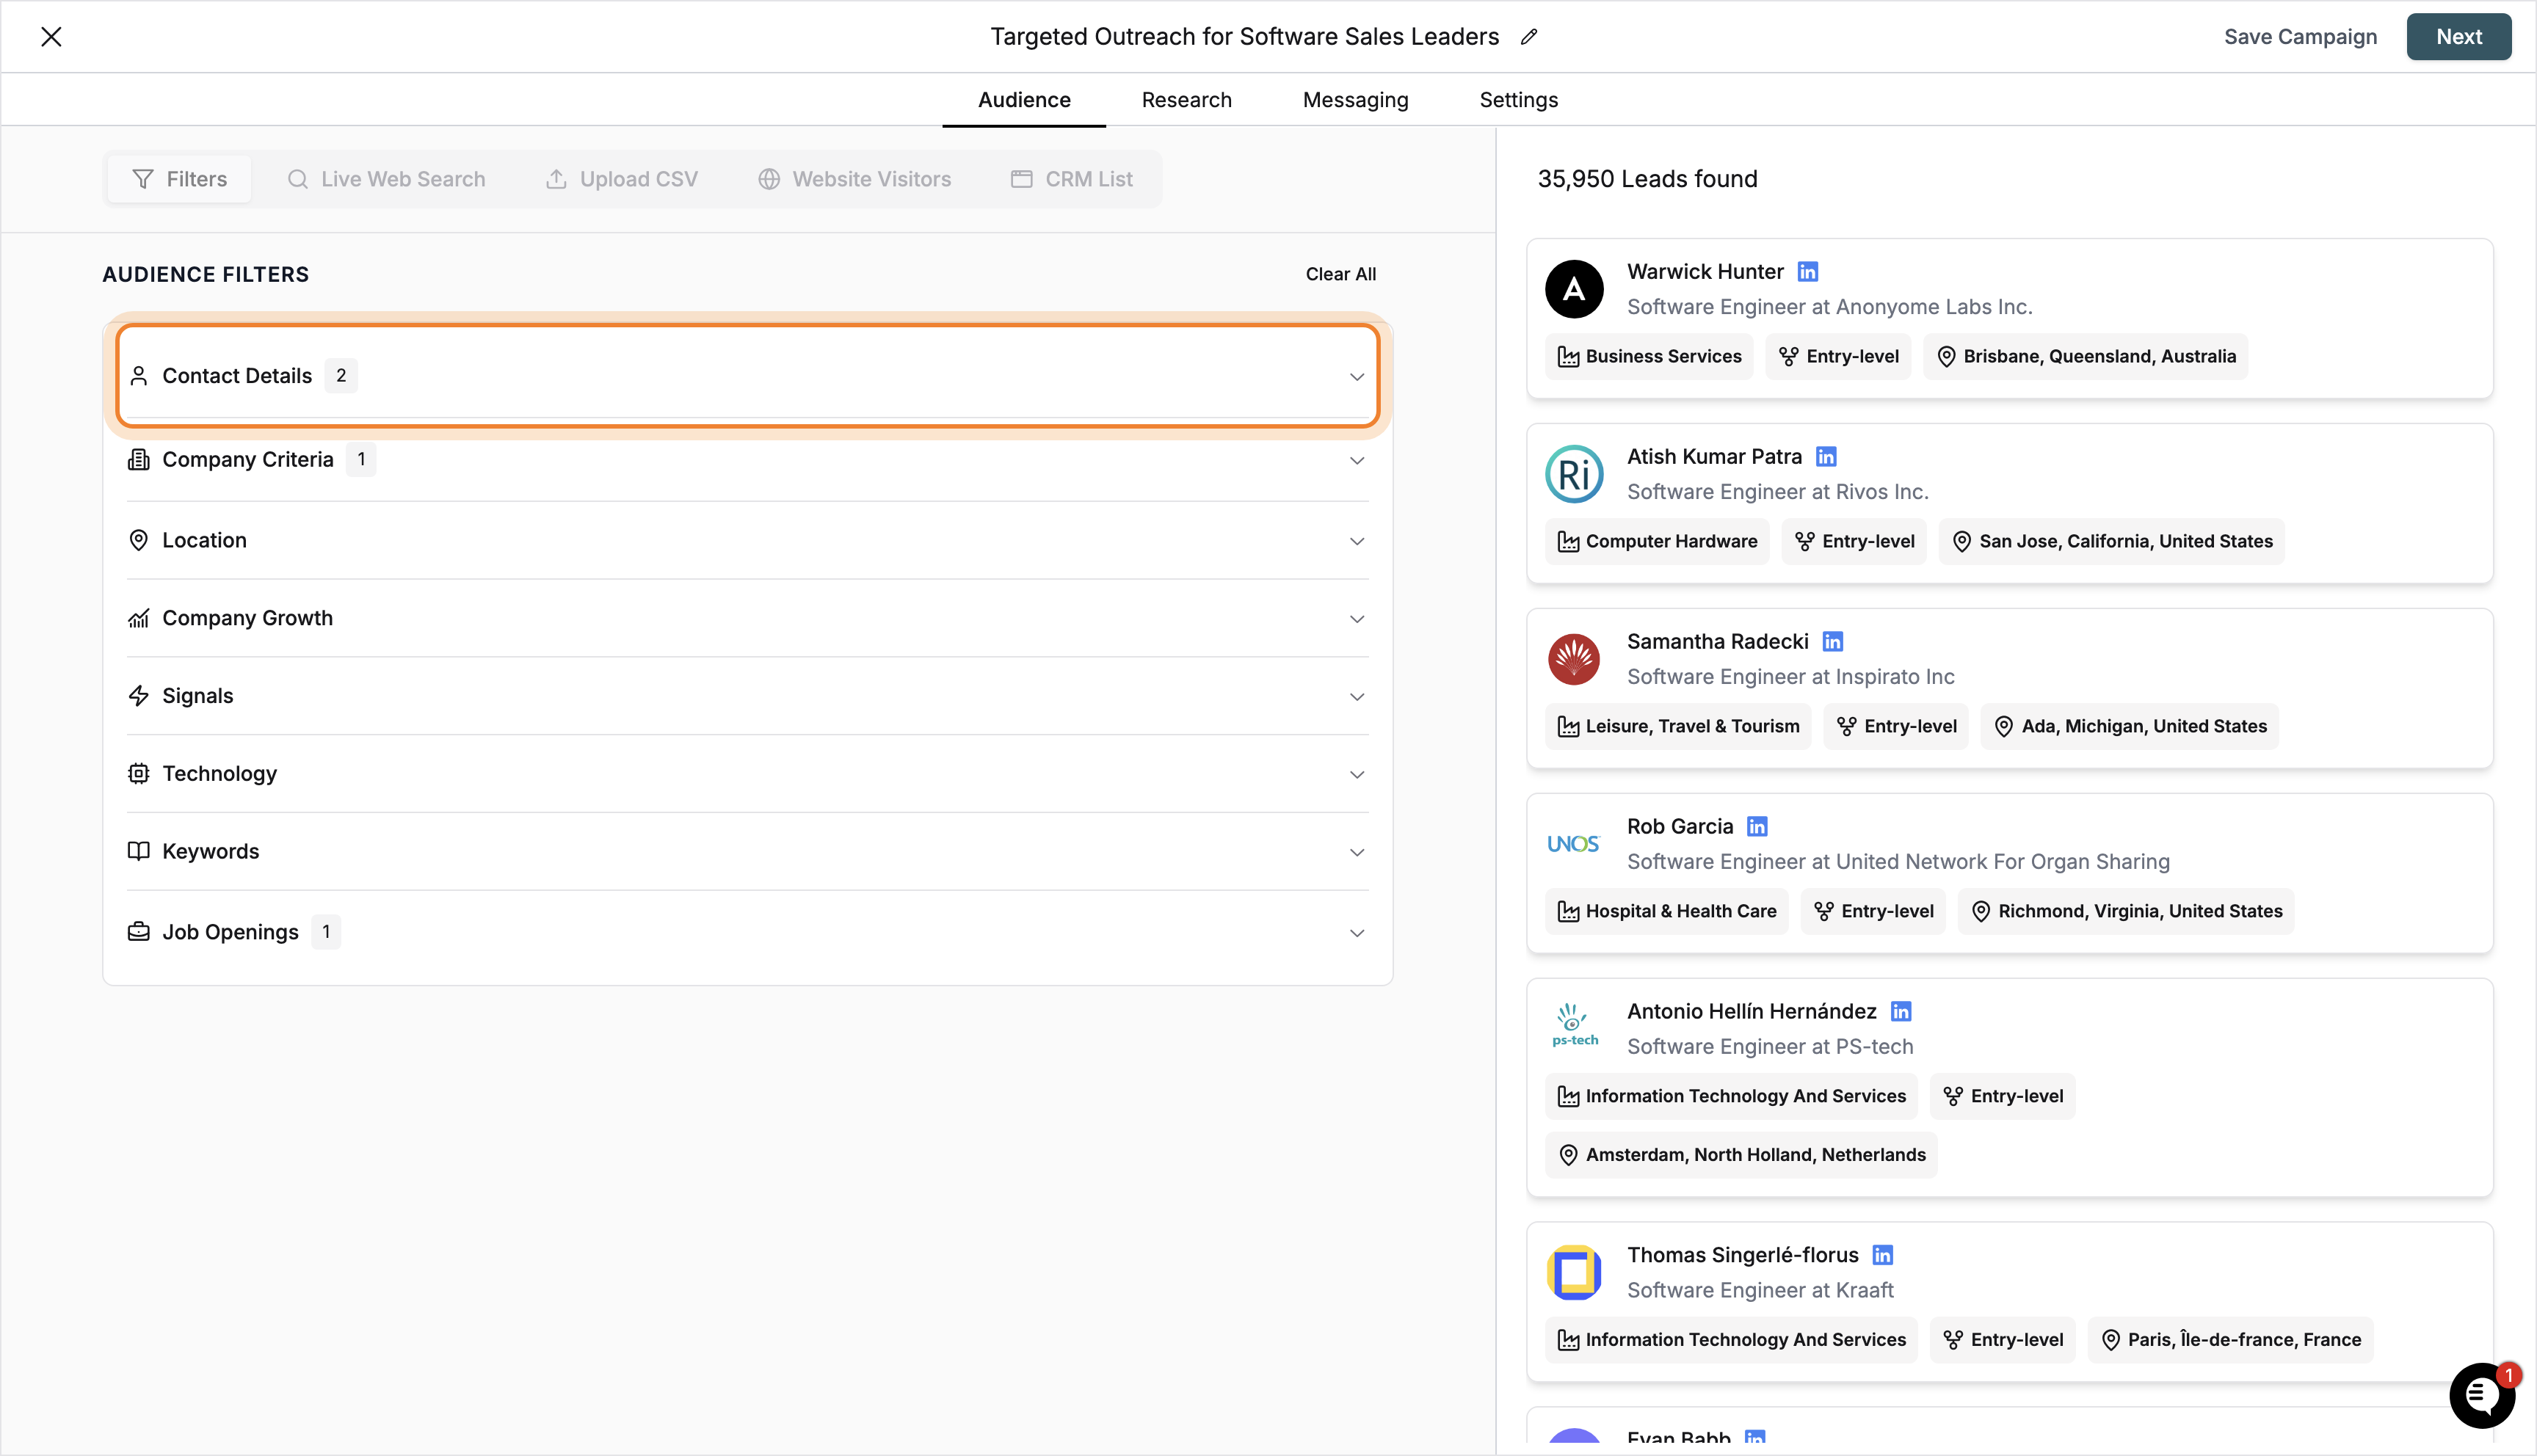
Task: Click the Next button
Action: [2459, 36]
